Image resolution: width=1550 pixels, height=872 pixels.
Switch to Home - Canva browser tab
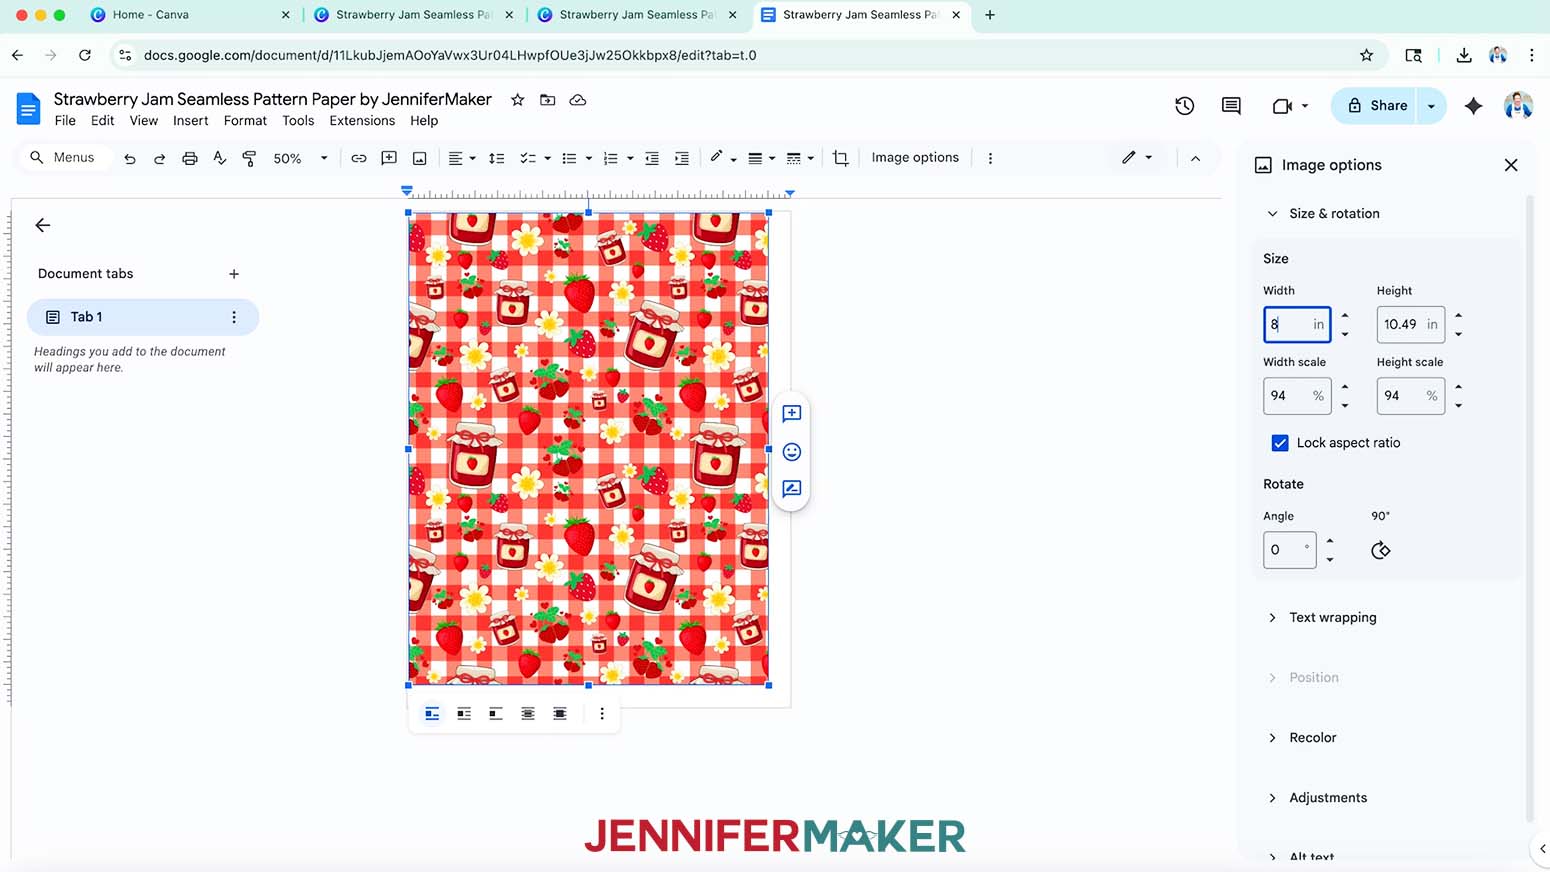click(x=189, y=15)
